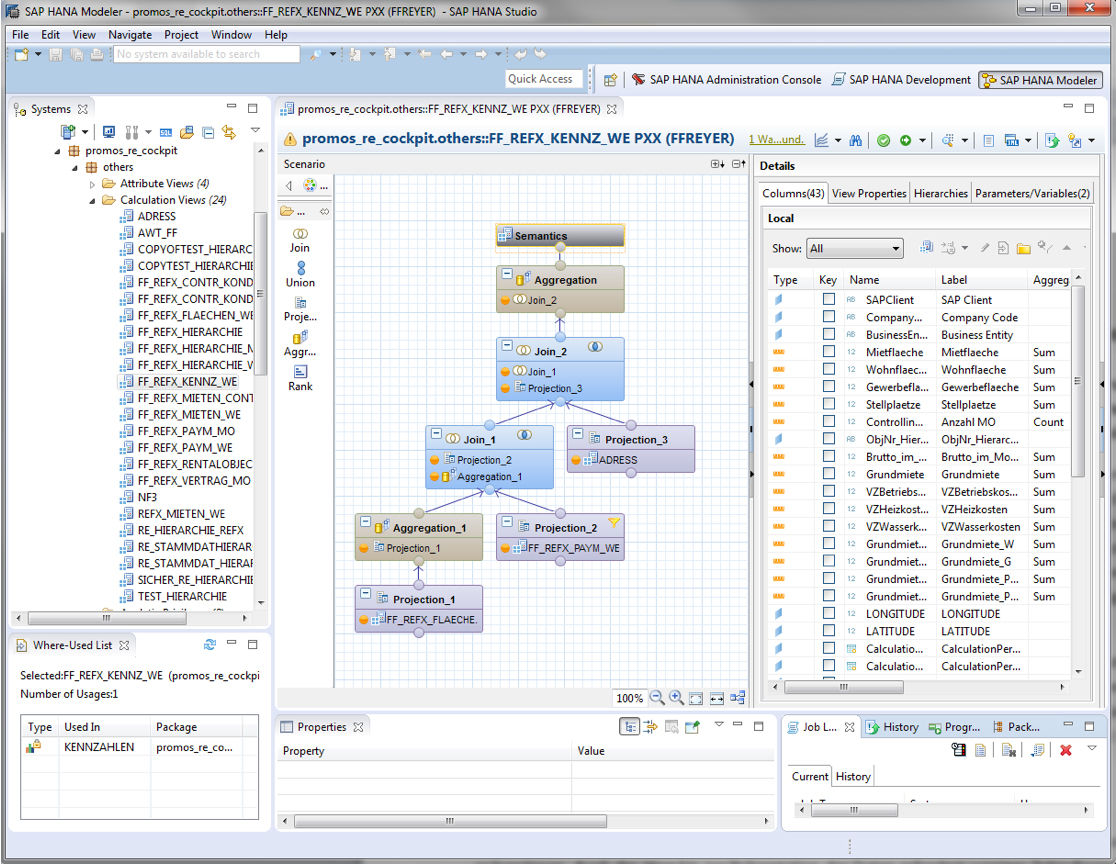Pick the Rank node from the palette
Screen dimensions: 1116x864
pyautogui.click(x=300, y=378)
